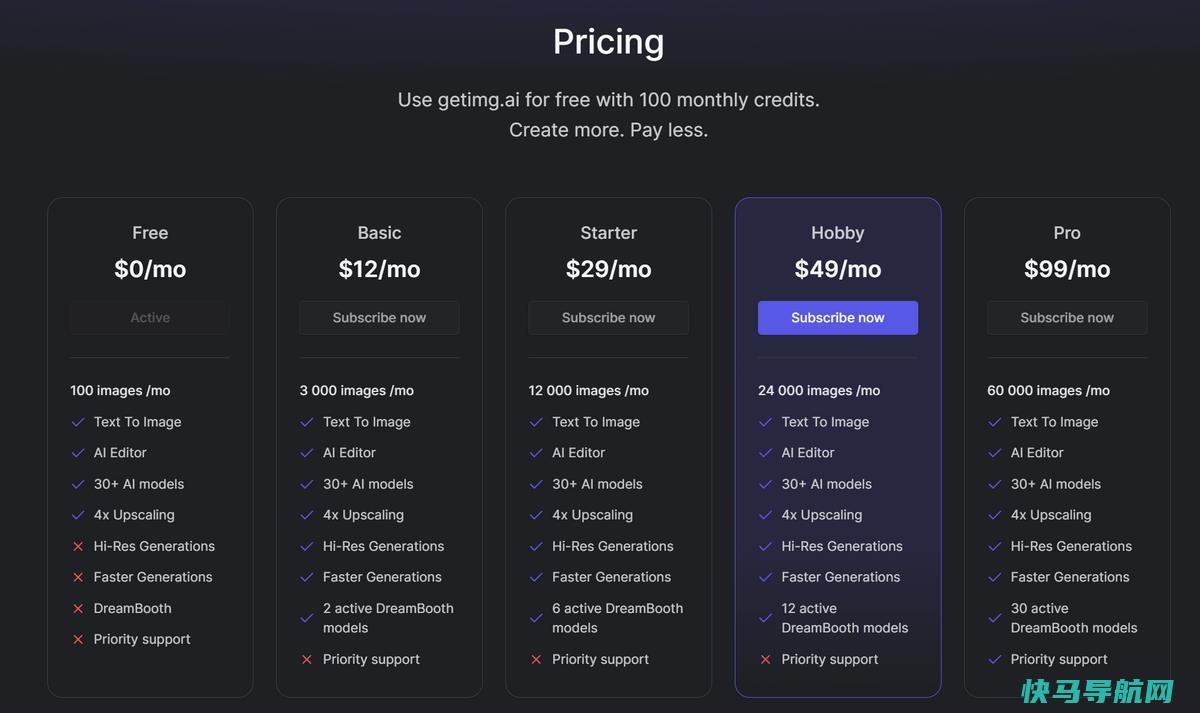The height and width of the screenshot is (713, 1200).
Task: Click the red X beside Free plan DreamBooth
Action: click(78, 608)
